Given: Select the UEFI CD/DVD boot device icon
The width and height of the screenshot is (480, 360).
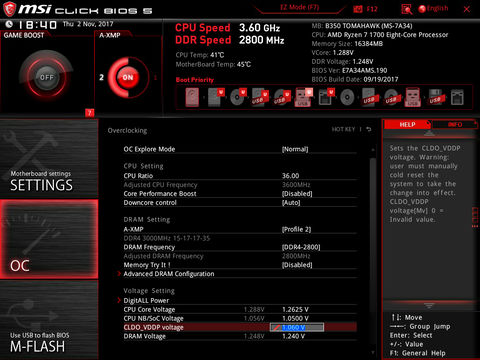Looking at the screenshot, I should point(238,97).
